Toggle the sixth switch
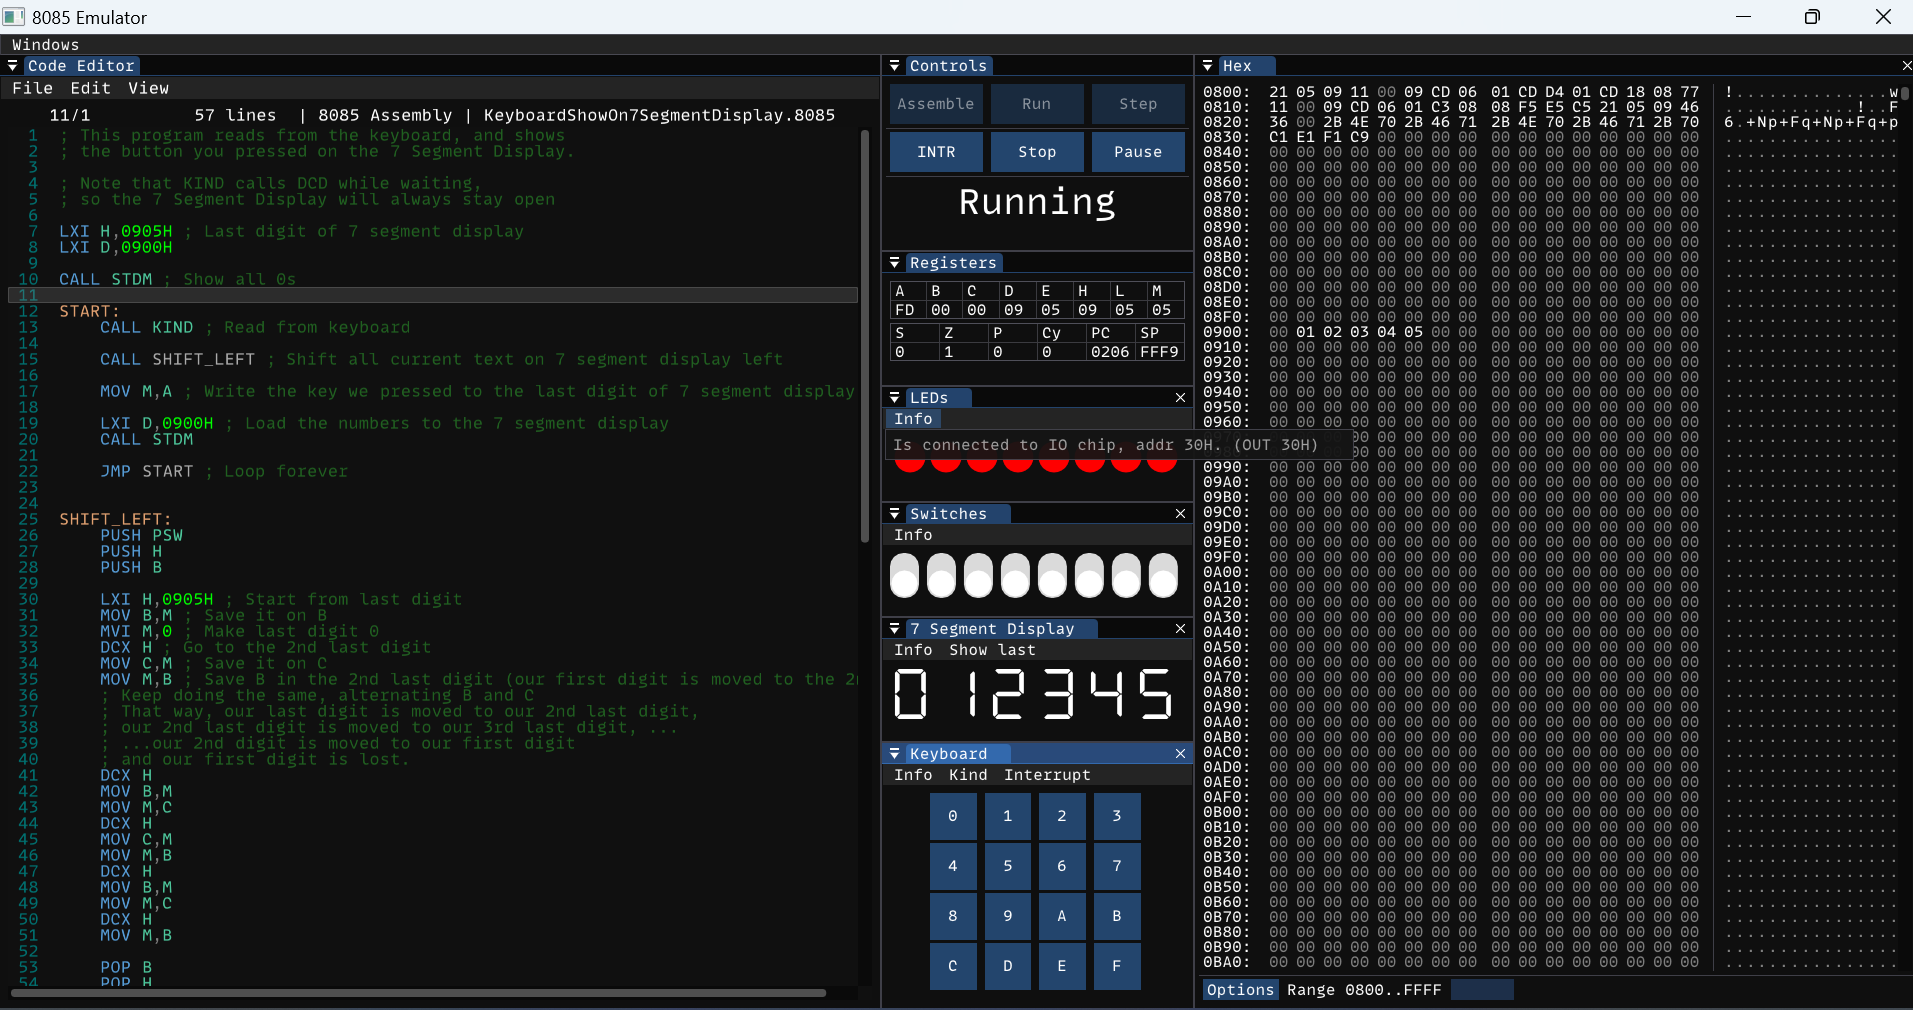1913x1010 pixels. 1089,576
